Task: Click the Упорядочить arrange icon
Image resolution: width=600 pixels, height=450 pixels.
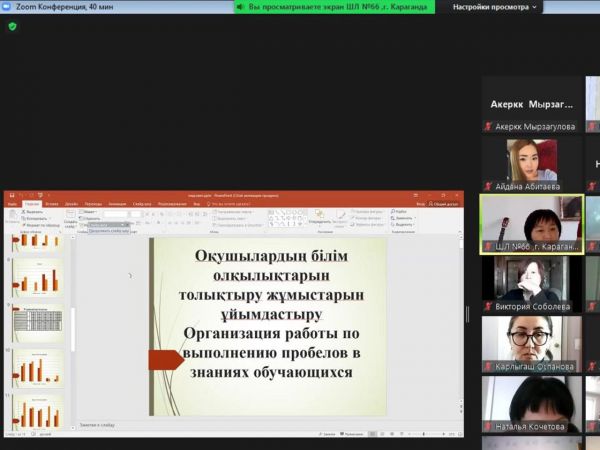Action: coord(319,215)
